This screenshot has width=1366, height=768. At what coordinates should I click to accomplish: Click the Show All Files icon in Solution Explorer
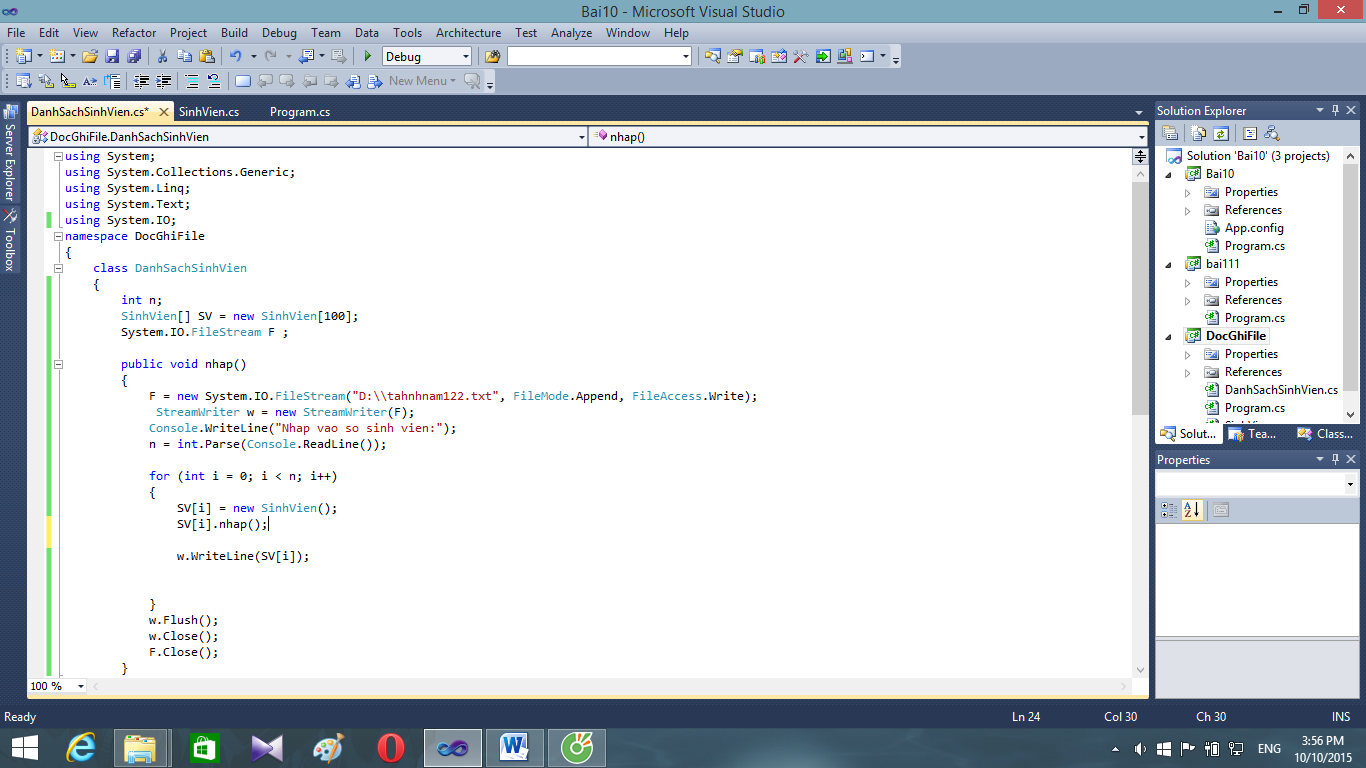1198,133
